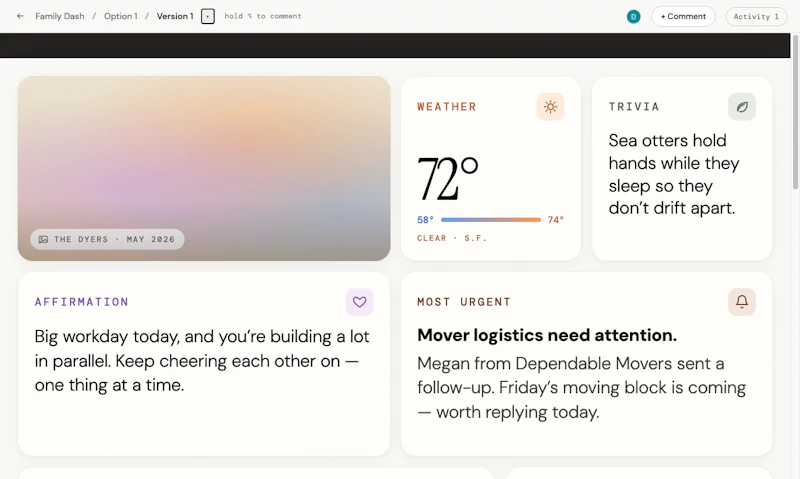800x479 pixels.
Task: Click the 72° temperature reading
Action: click(447, 179)
